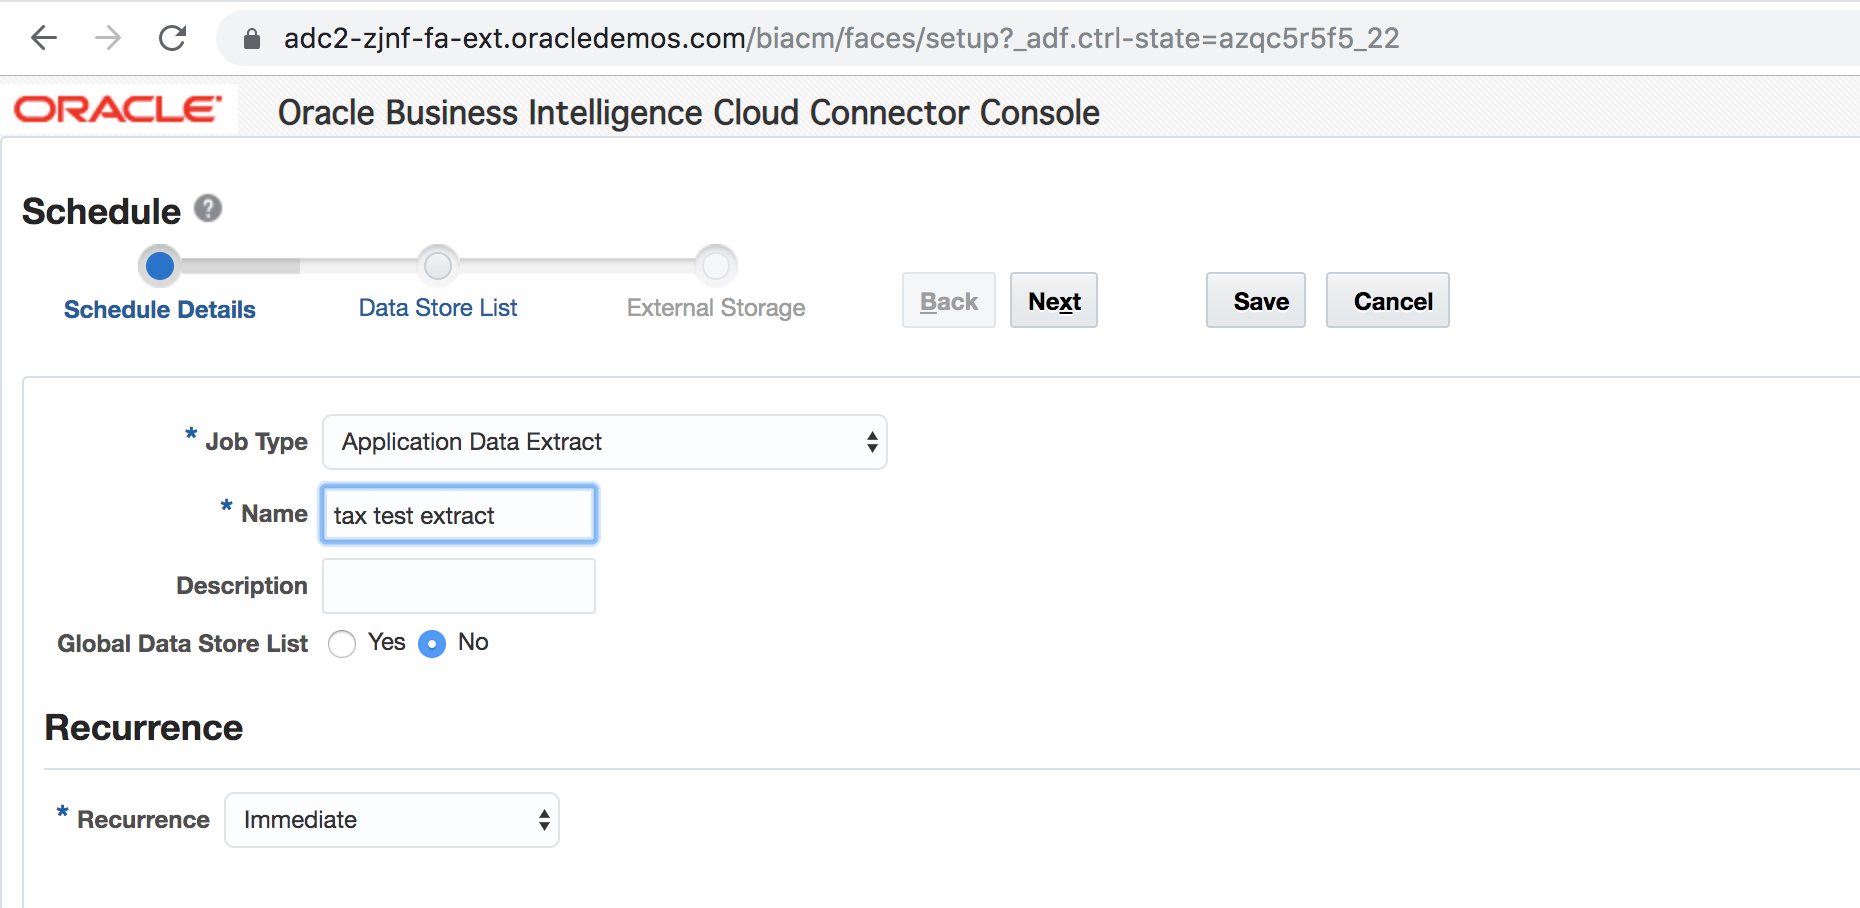
Task: Select the External Storage step label
Action: [716, 308]
